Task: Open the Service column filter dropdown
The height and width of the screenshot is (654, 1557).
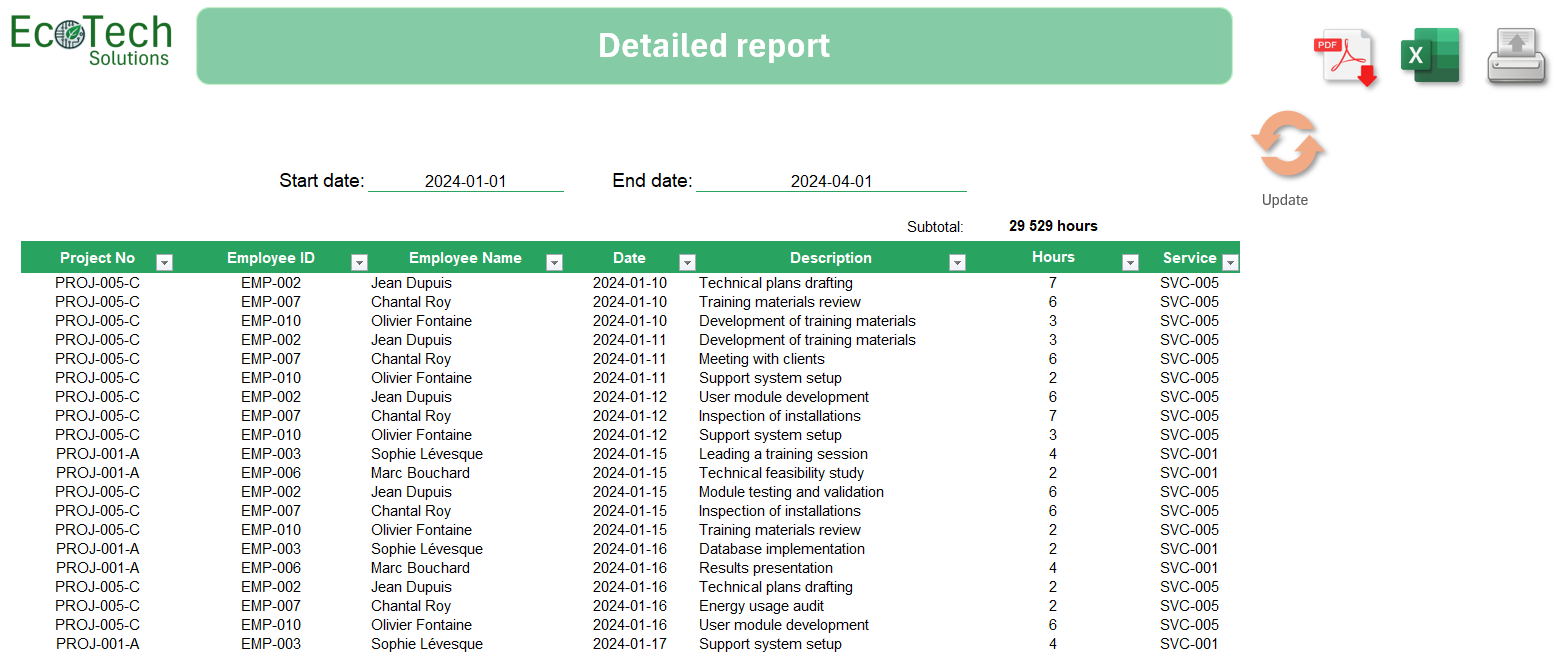Action: coord(1230,262)
